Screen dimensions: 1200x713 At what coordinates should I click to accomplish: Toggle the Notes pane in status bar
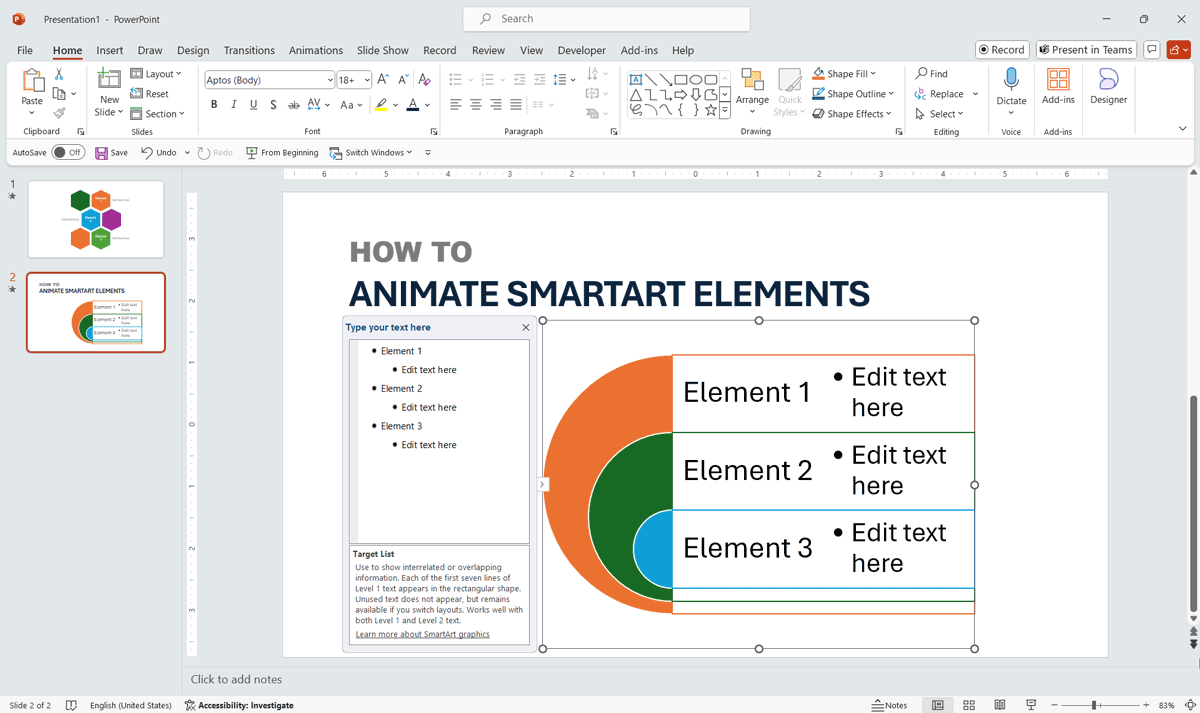(889, 705)
